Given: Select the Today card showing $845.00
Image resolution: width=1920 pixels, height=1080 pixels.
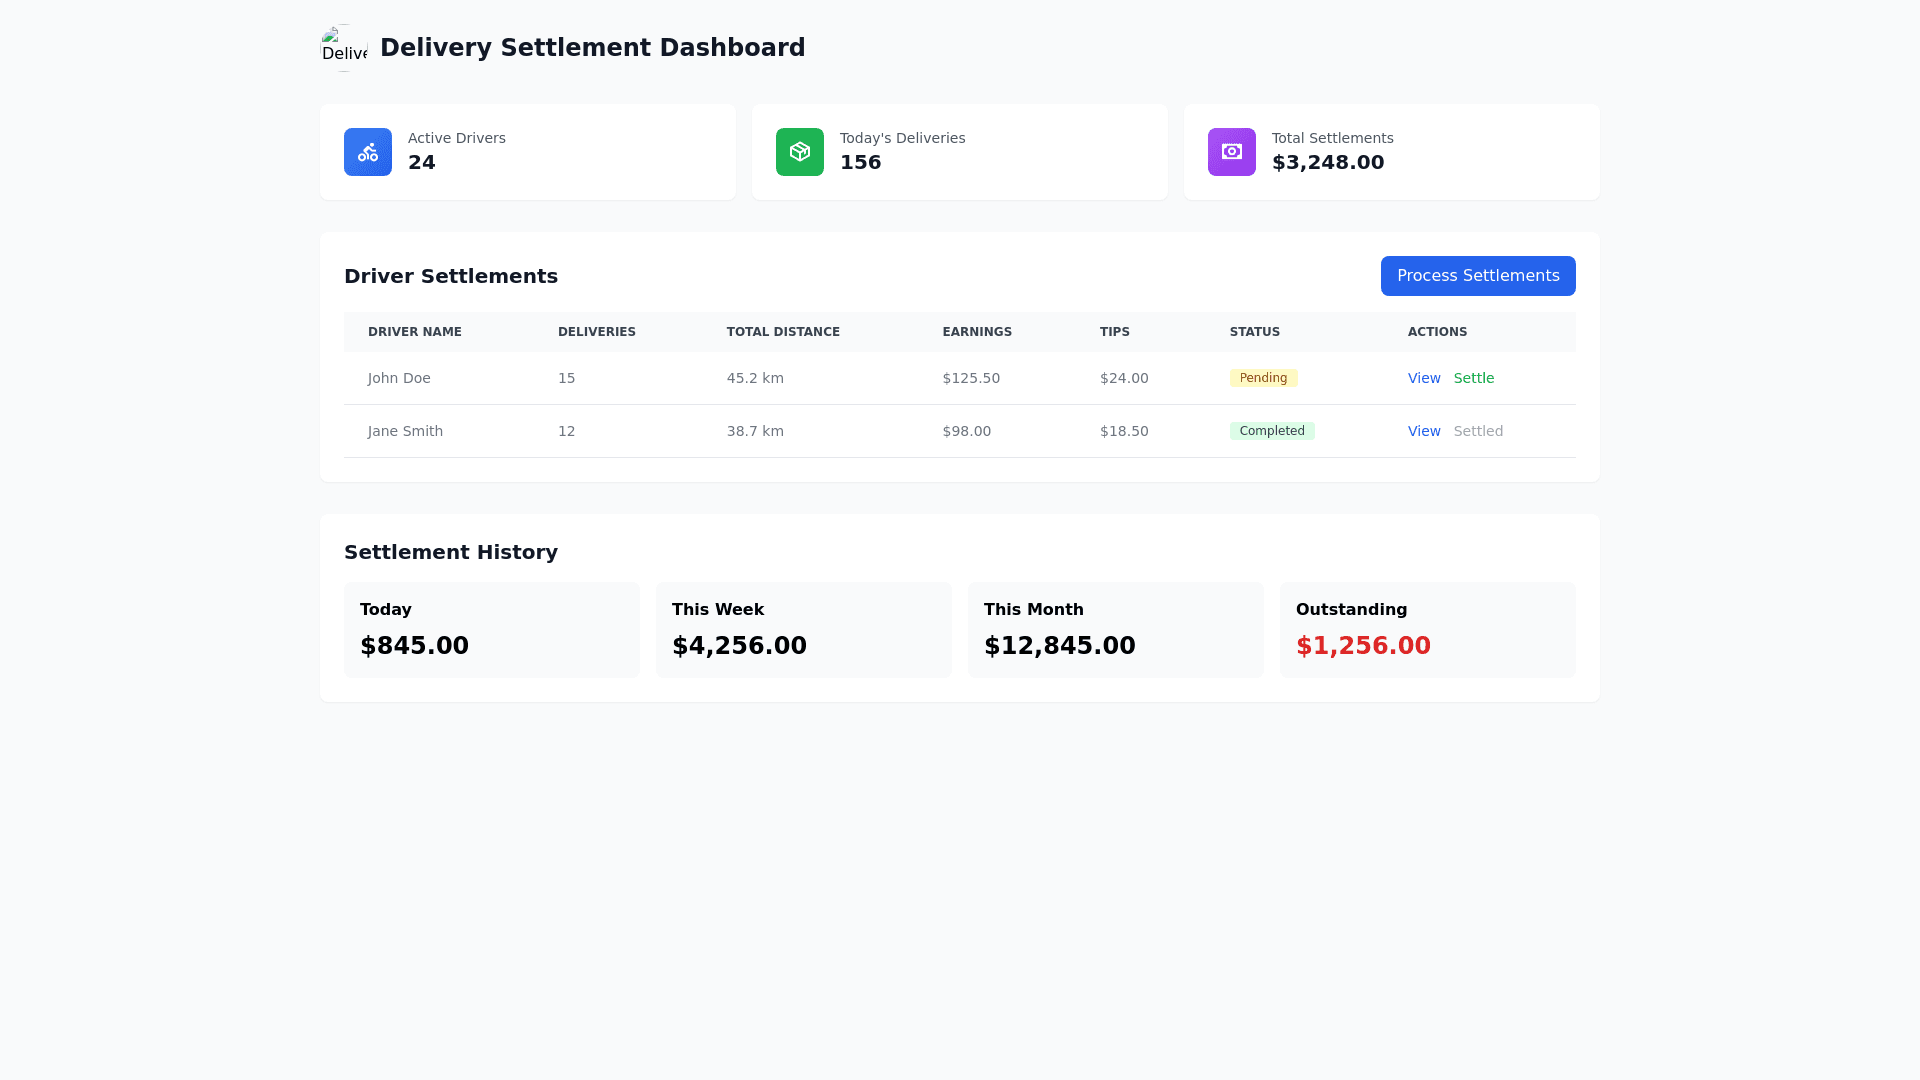Looking at the screenshot, I should [x=491, y=629].
